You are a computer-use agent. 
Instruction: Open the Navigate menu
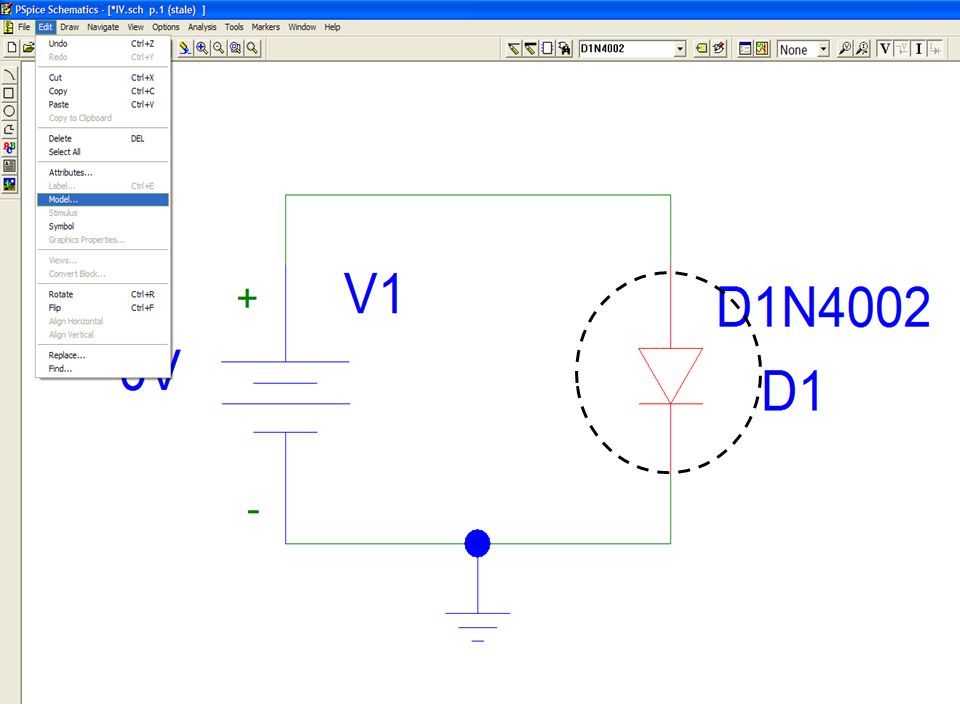coord(103,27)
